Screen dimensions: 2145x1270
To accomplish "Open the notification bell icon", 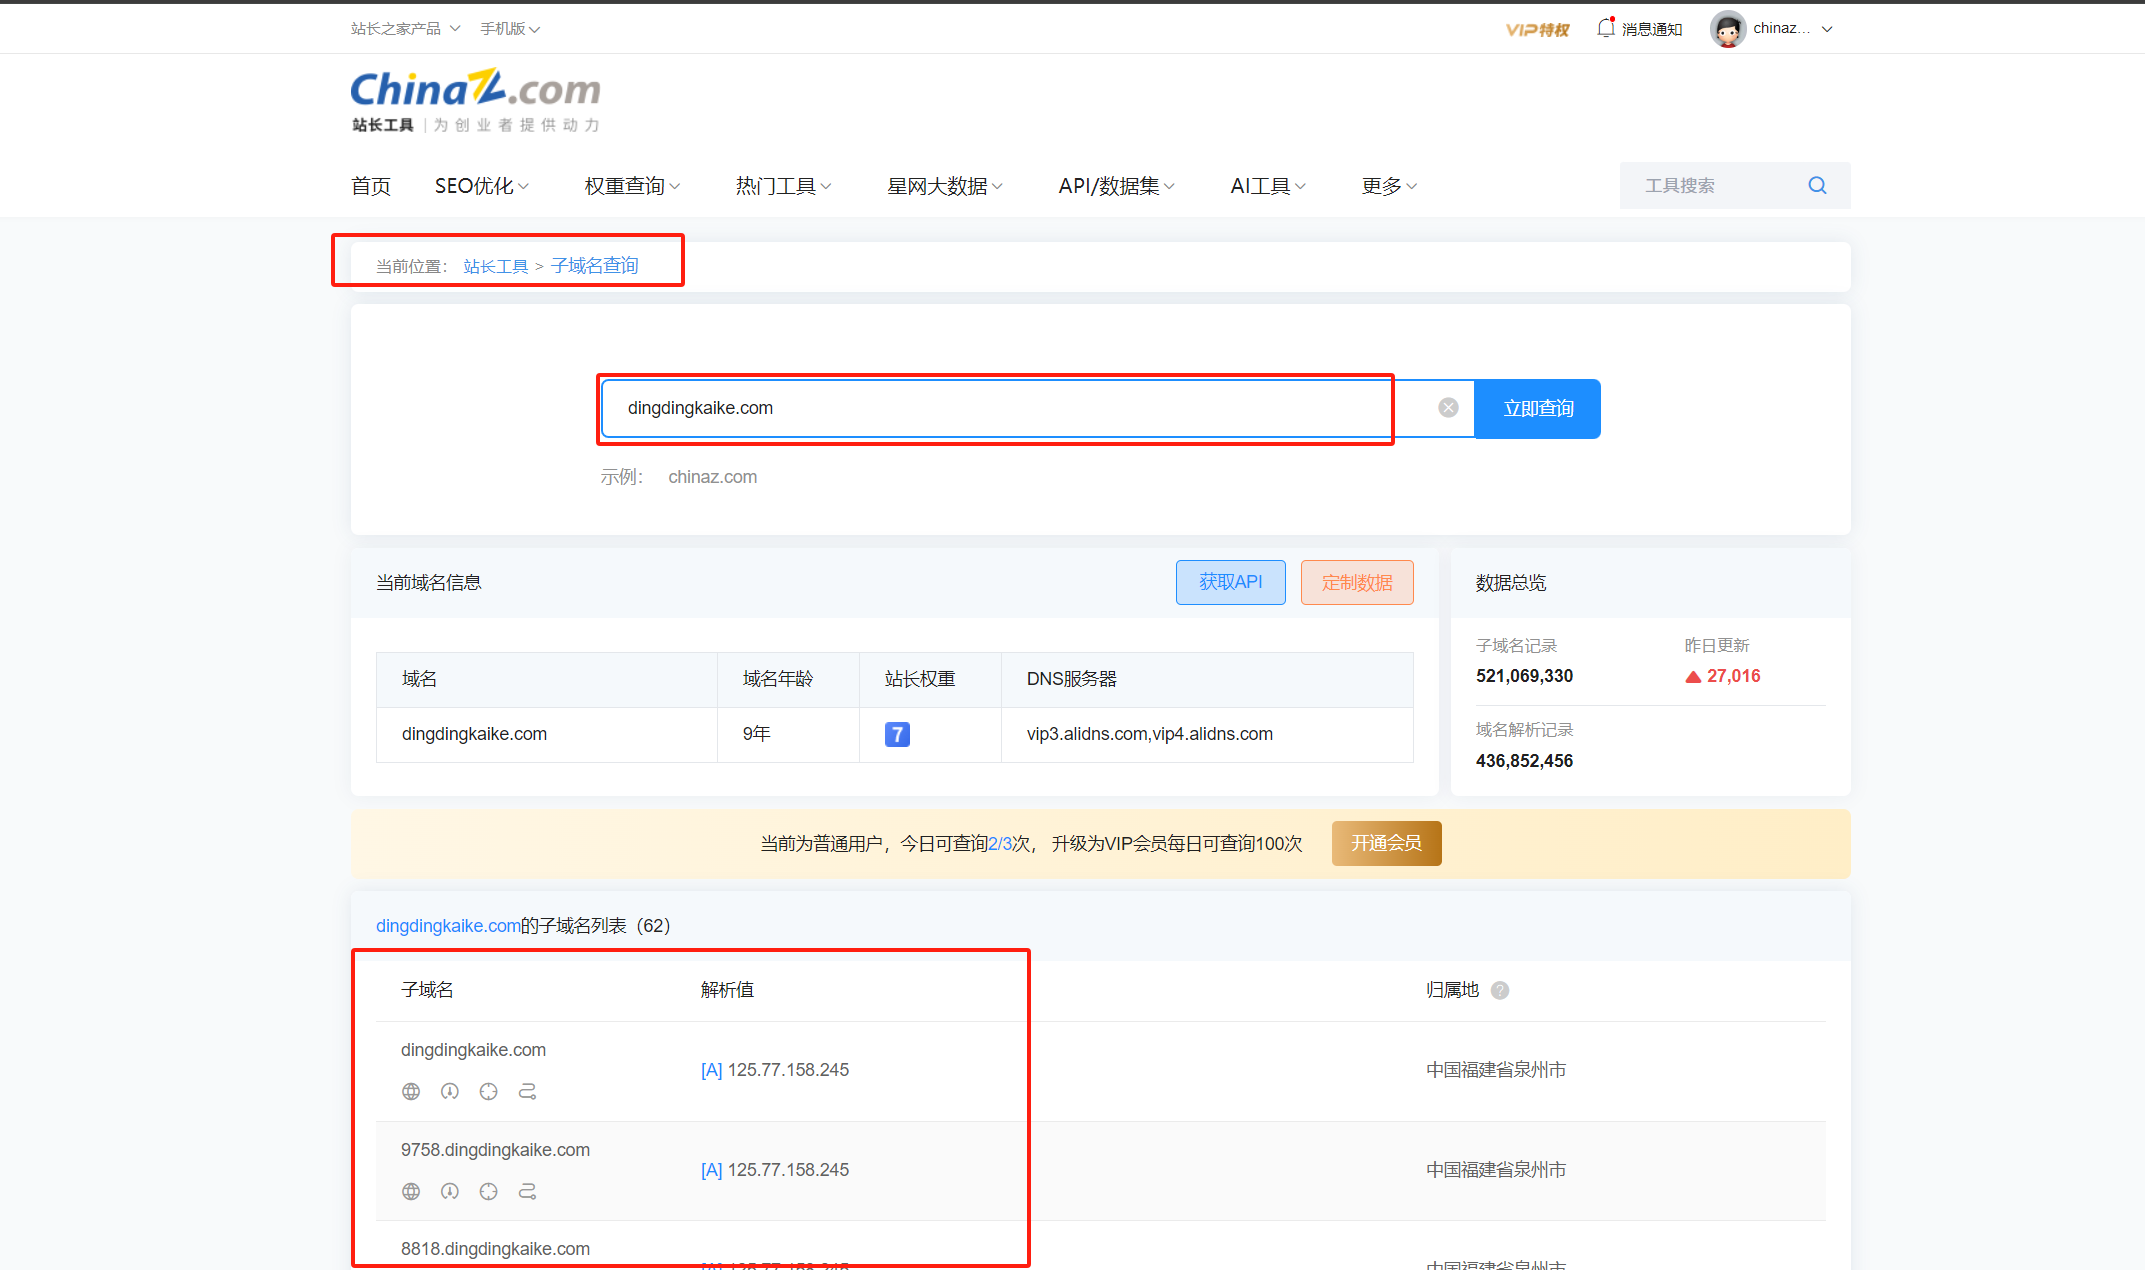I will click(1606, 28).
